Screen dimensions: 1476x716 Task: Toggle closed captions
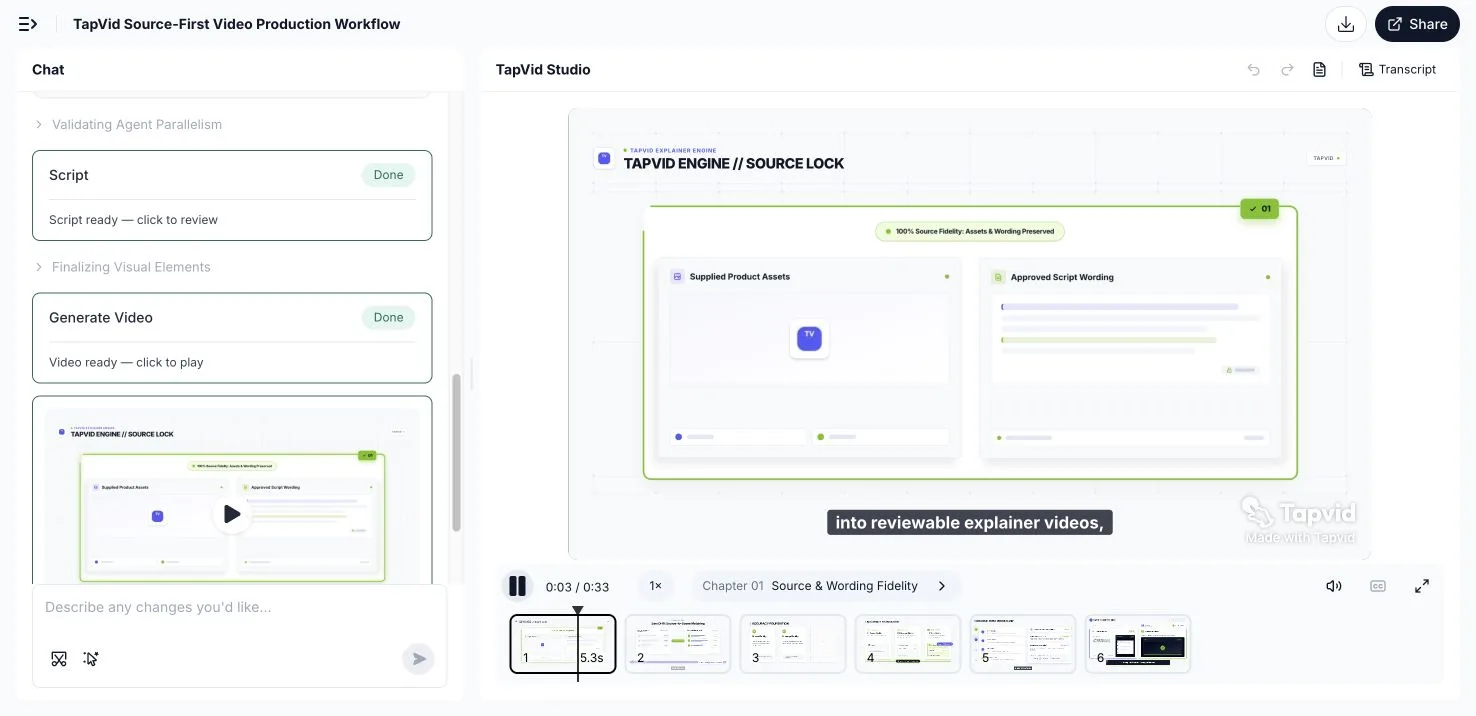pyautogui.click(x=1378, y=586)
